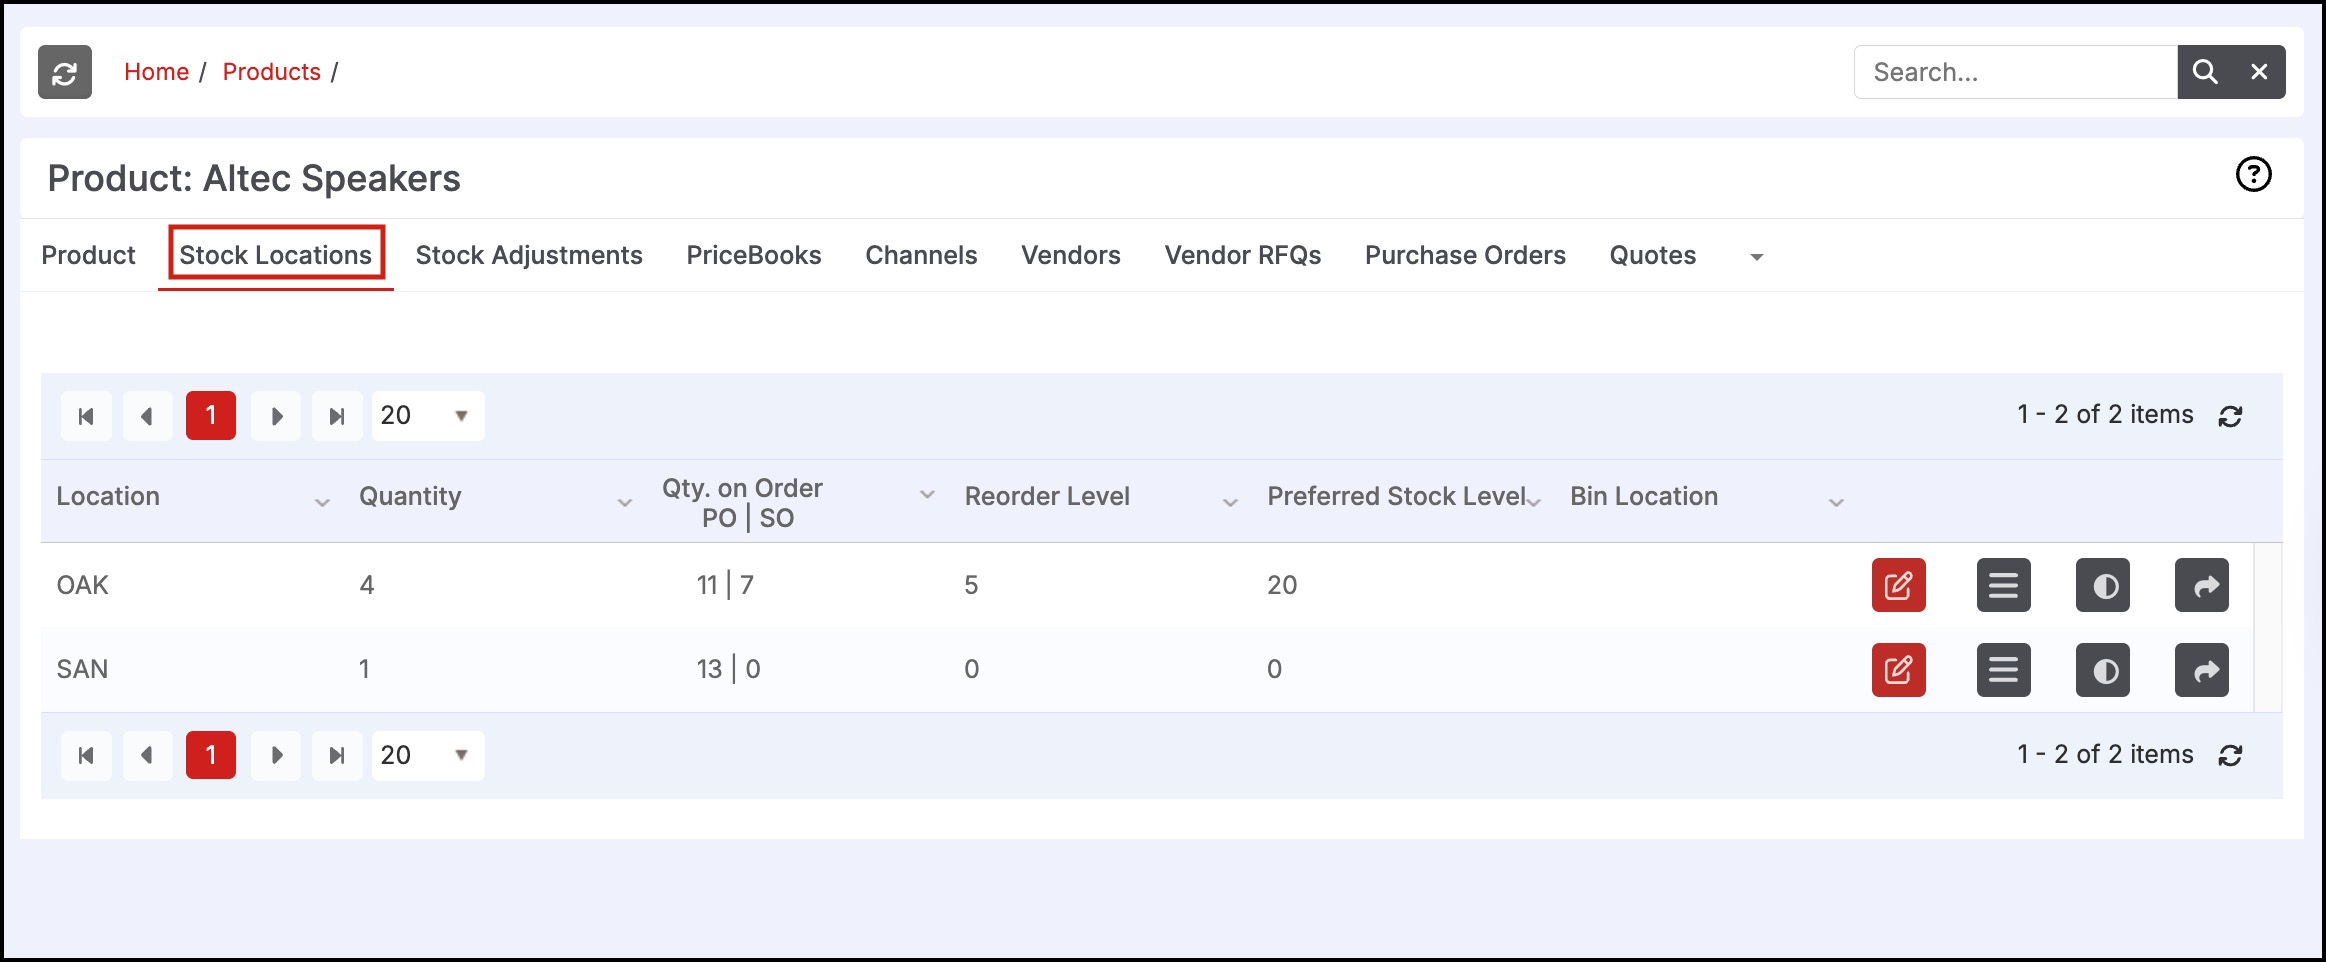Go to first page in bottom pager
The image size is (2326, 962).
click(x=86, y=755)
